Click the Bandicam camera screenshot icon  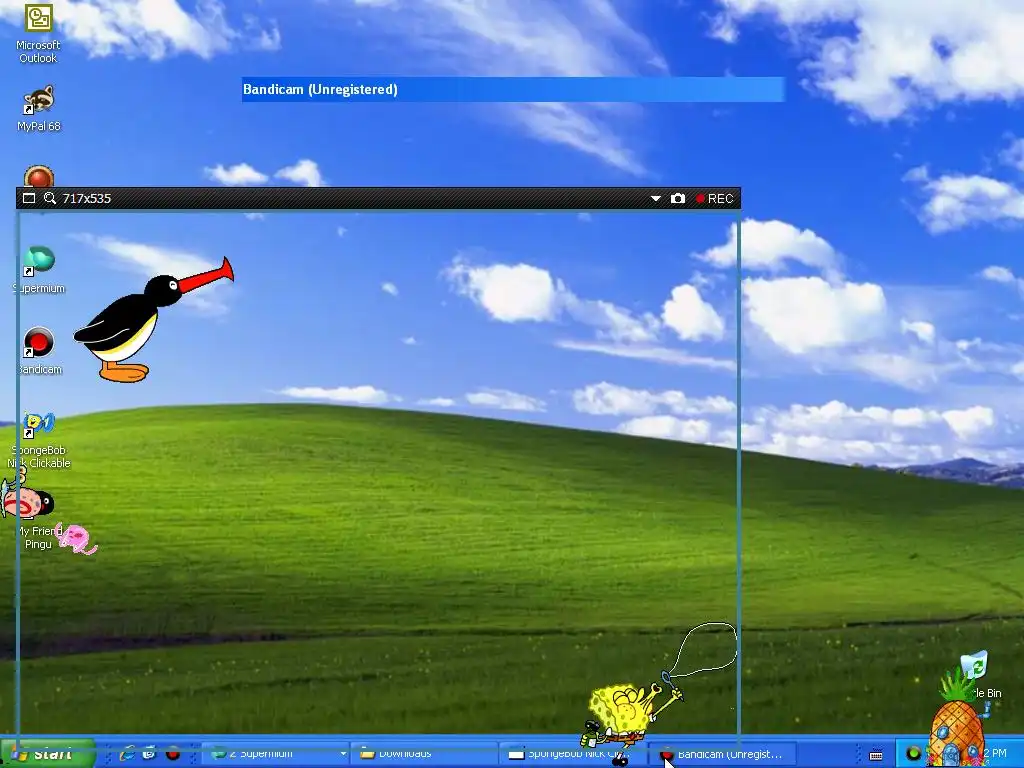[678, 199]
